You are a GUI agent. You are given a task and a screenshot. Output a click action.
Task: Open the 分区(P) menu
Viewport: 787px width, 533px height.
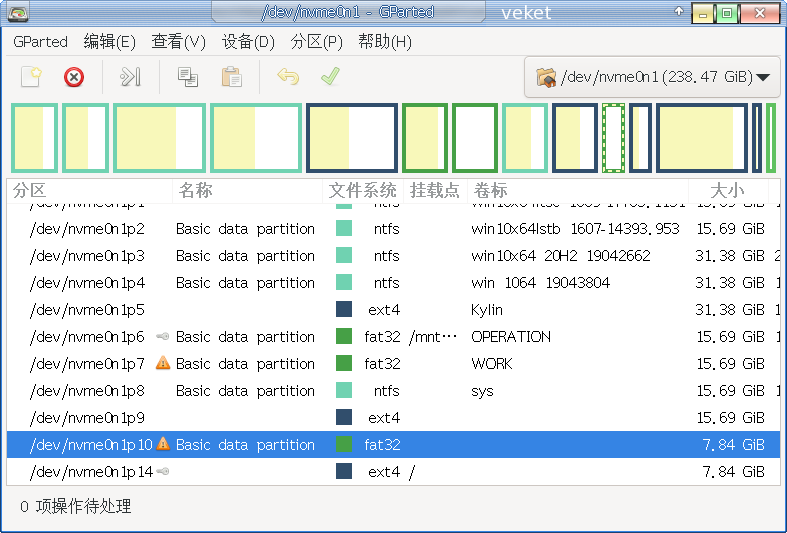tap(316, 41)
